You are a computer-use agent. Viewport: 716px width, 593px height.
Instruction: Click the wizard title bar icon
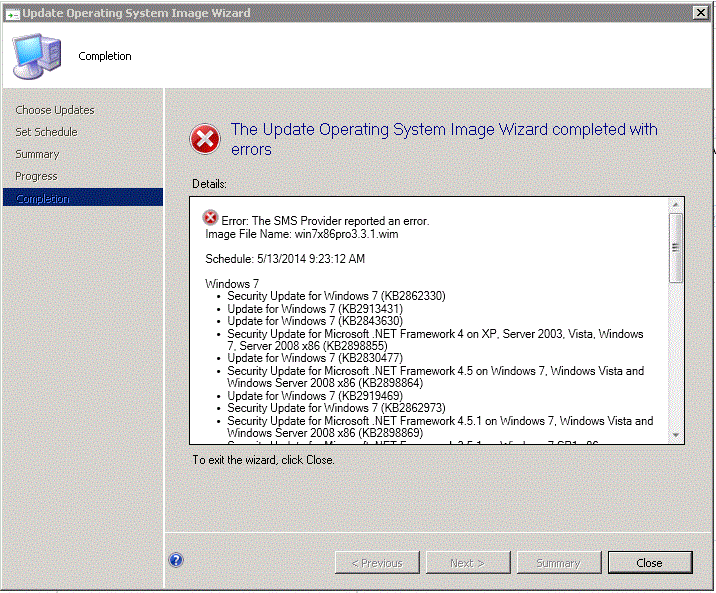12,14
